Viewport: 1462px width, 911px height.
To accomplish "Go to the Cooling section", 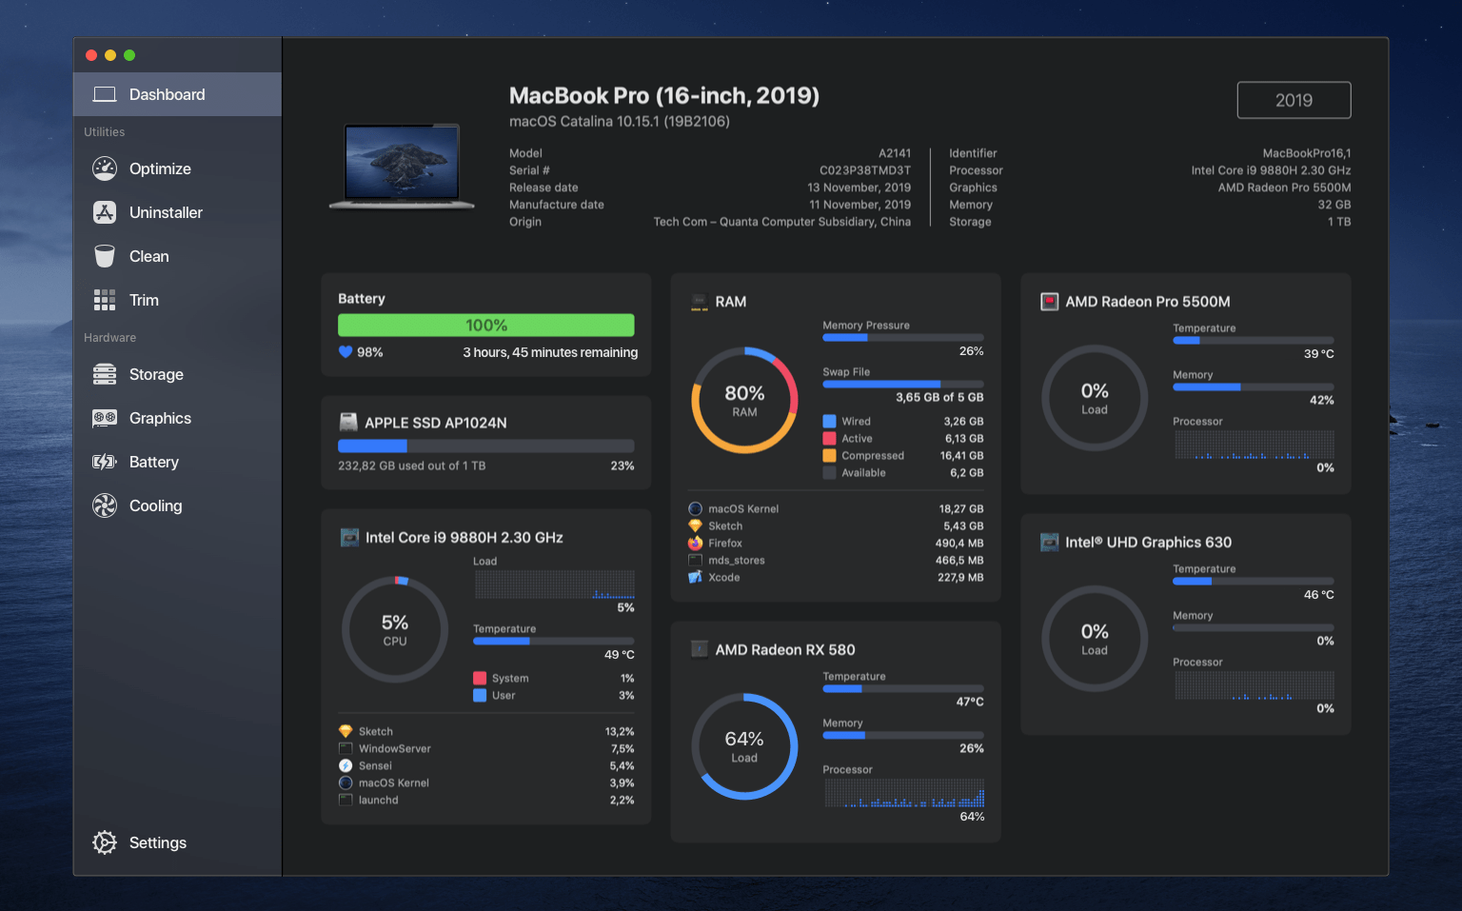I will [177, 506].
